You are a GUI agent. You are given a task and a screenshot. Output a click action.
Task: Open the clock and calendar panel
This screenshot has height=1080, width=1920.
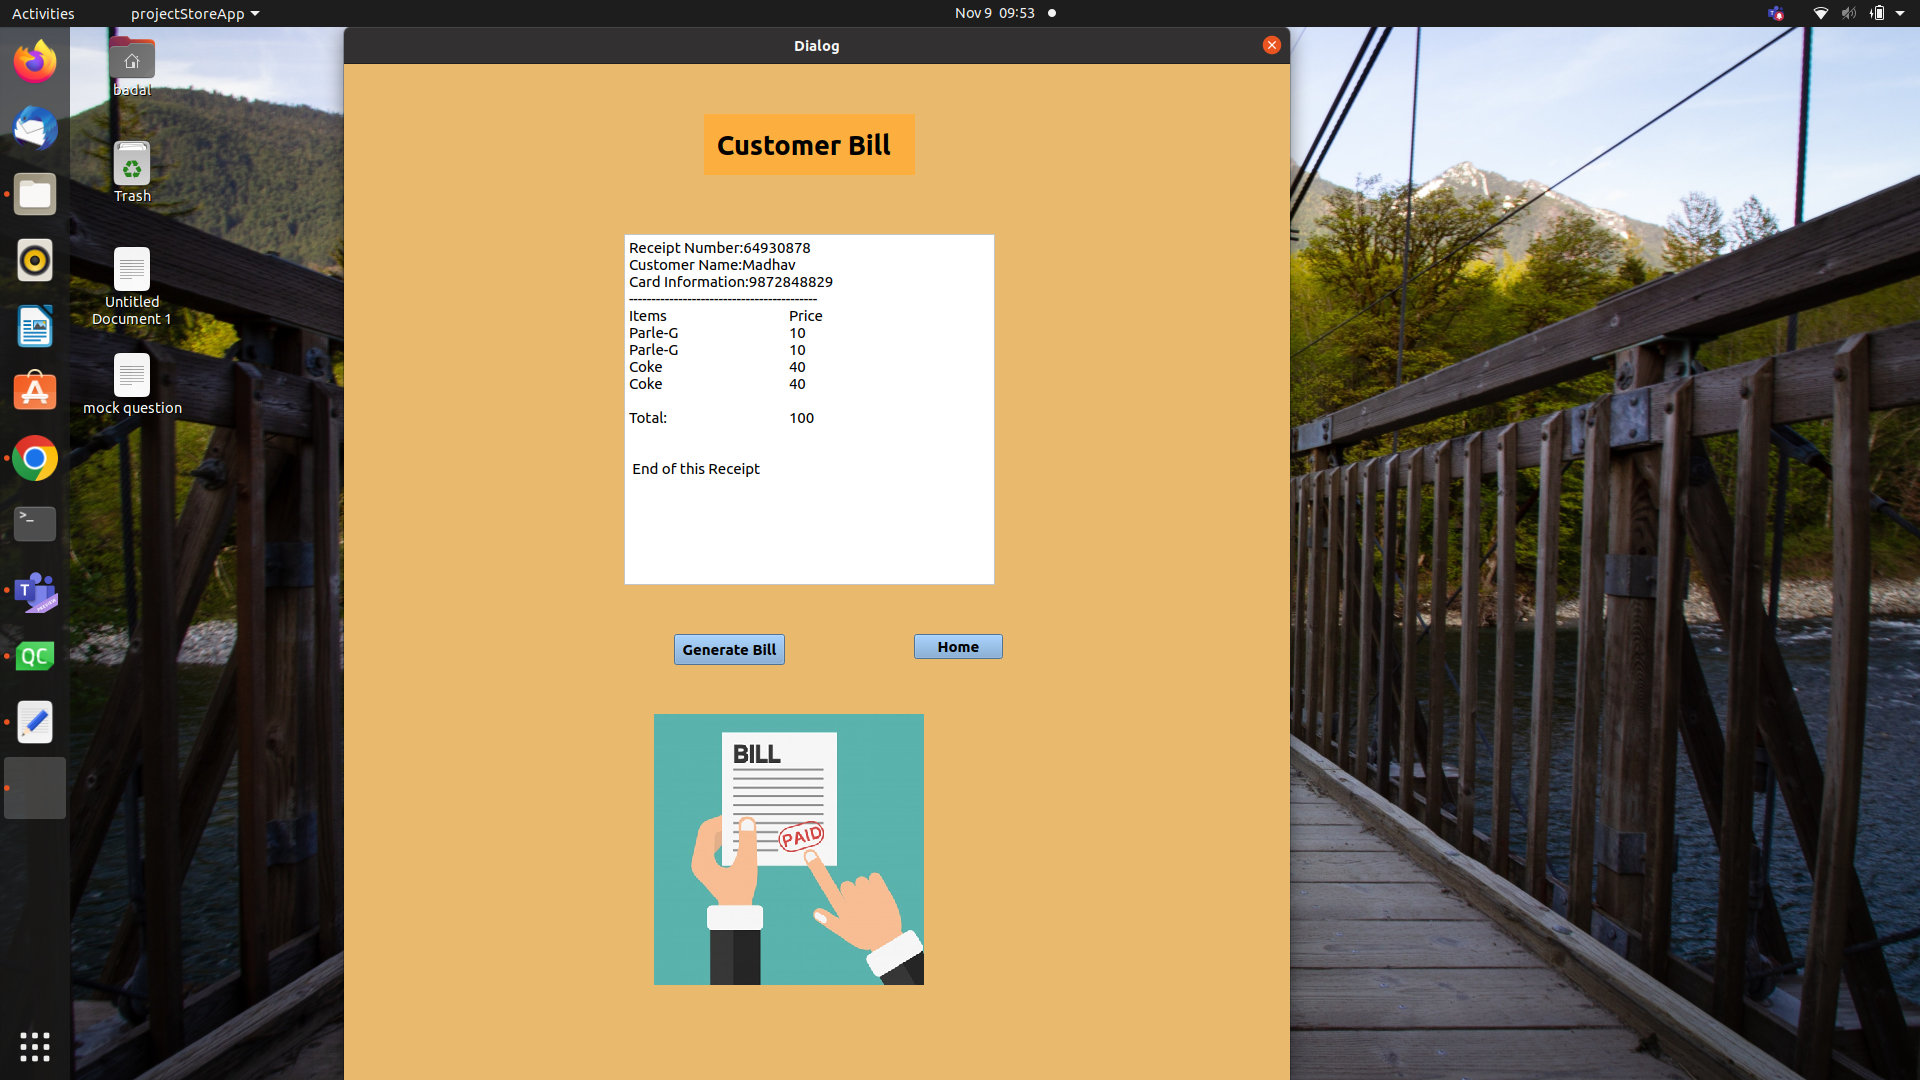[x=994, y=13]
